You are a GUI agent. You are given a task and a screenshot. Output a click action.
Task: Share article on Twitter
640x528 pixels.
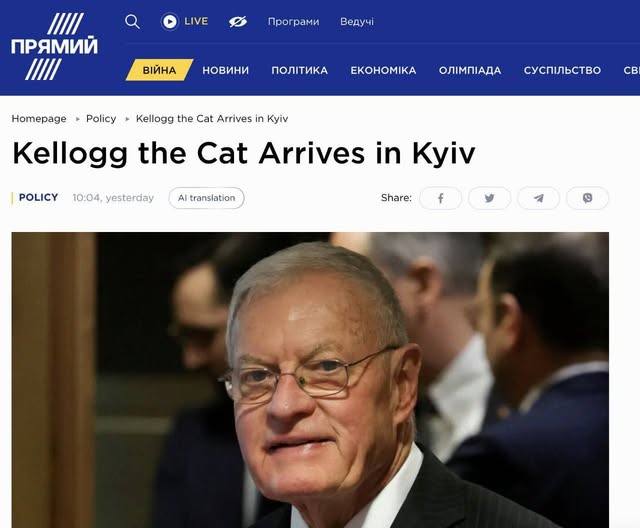click(489, 198)
